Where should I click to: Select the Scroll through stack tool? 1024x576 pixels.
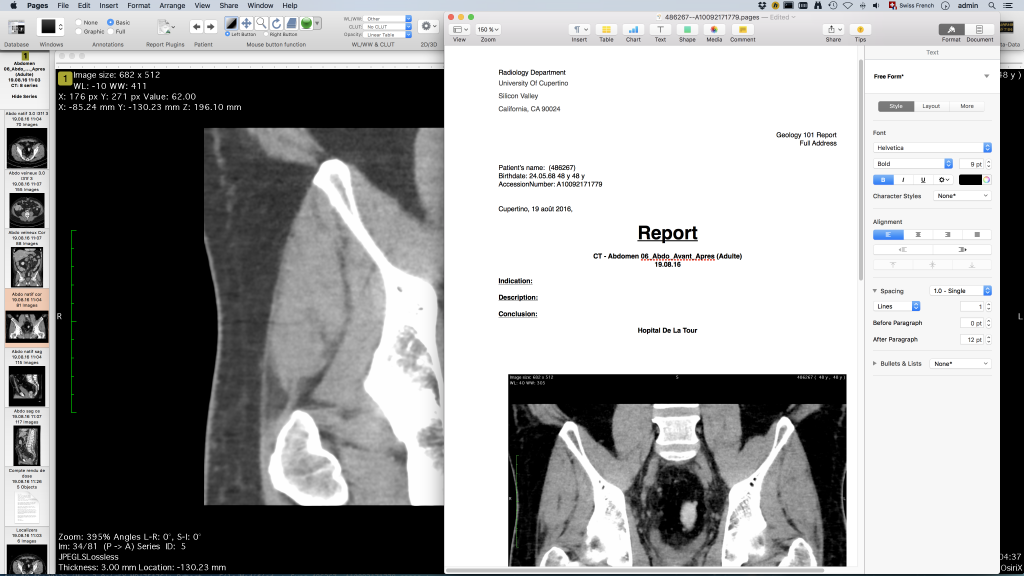[x=291, y=24]
